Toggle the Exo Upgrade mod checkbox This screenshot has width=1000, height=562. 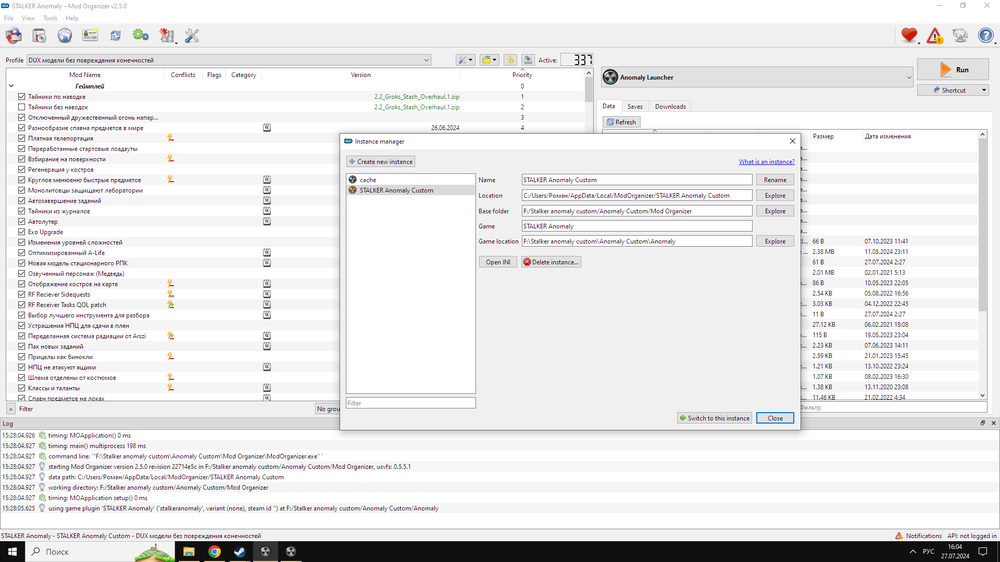(21, 232)
